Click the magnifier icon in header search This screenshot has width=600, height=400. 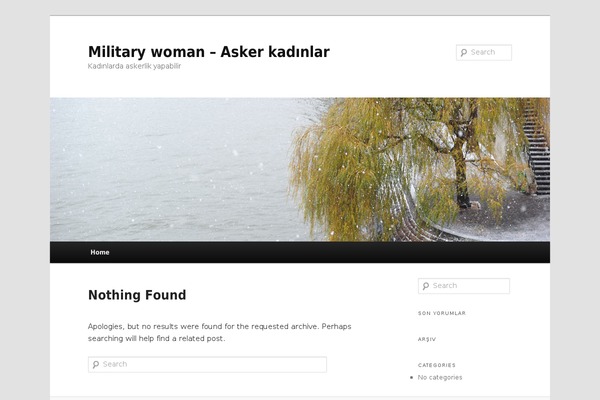(464, 52)
